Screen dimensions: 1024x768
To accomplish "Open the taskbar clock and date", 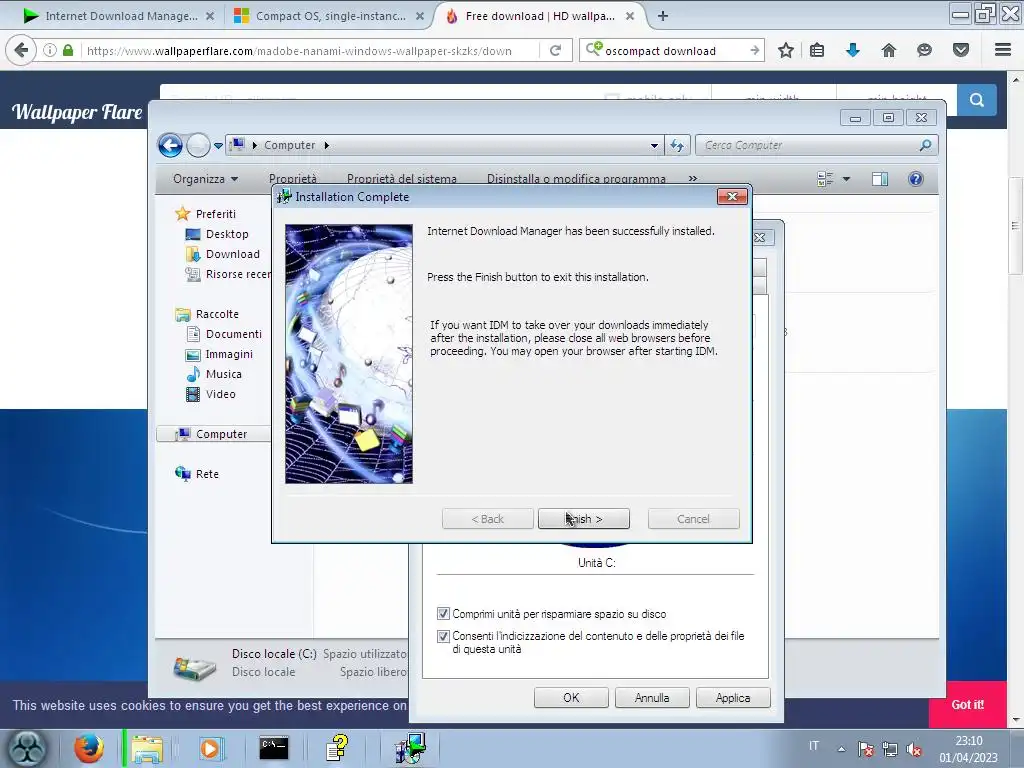I will click(x=968, y=749).
